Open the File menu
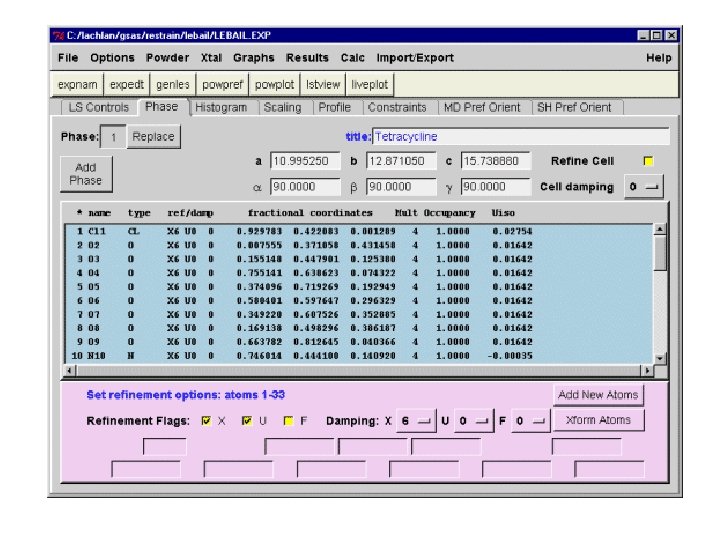Screen dimensions: 720x540 click(68, 58)
